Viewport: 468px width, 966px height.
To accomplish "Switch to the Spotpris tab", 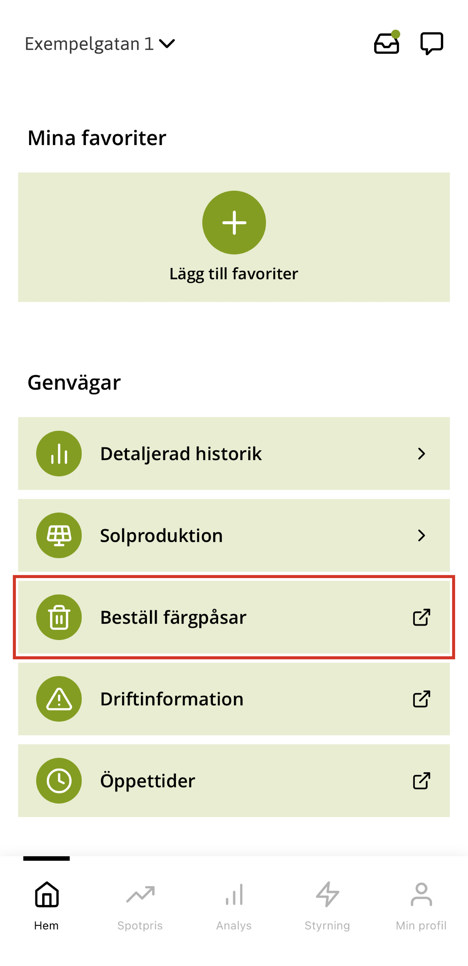I will (140, 906).
